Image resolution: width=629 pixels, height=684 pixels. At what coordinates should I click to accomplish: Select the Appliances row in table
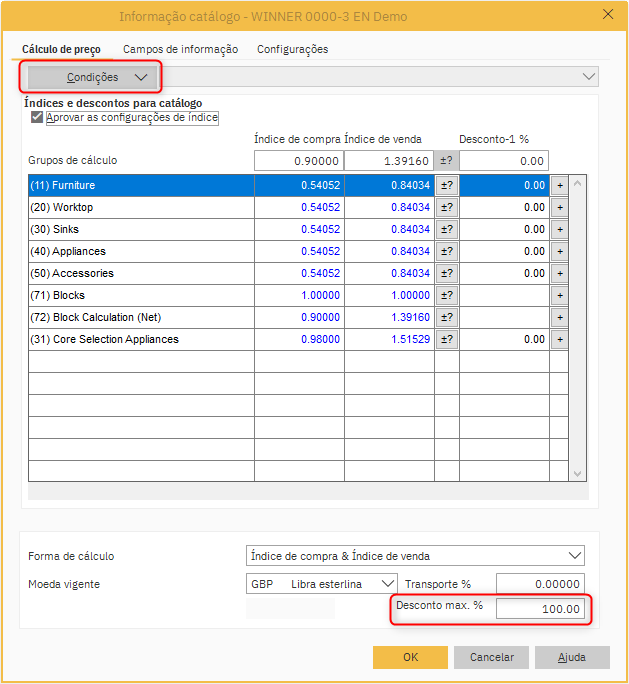[x=140, y=251]
